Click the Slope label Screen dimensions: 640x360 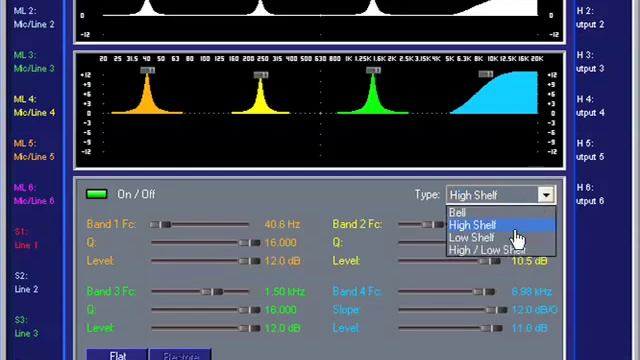click(x=346, y=310)
